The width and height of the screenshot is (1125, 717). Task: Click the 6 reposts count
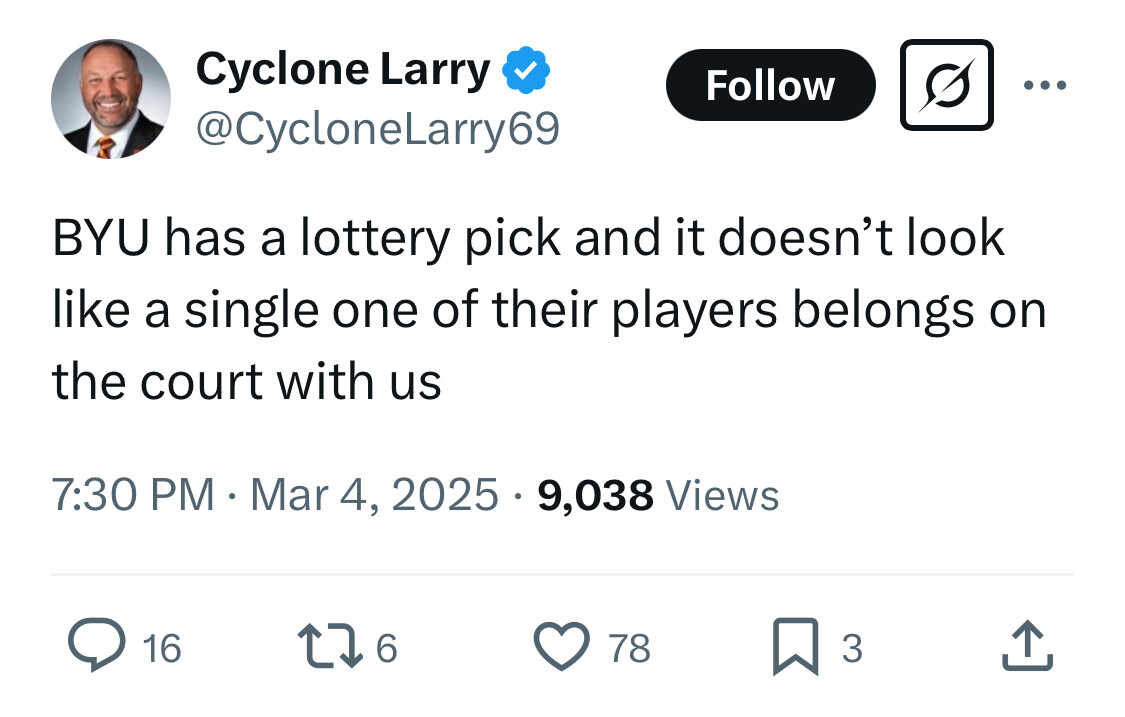point(387,649)
